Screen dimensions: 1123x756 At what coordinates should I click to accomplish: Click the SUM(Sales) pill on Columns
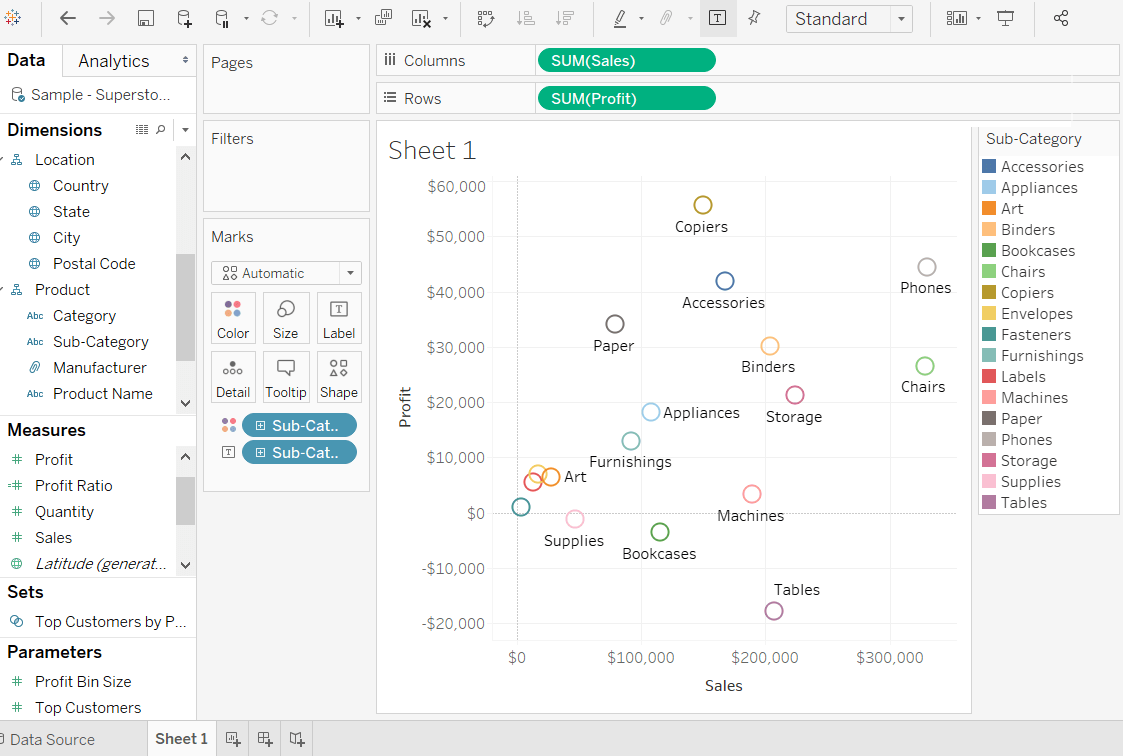[x=626, y=61]
